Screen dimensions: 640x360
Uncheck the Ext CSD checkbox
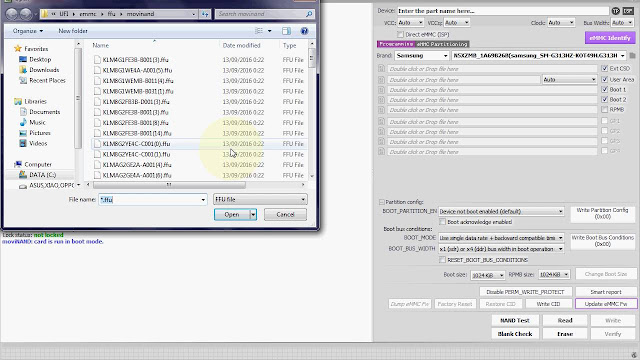pyautogui.click(x=604, y=69)
